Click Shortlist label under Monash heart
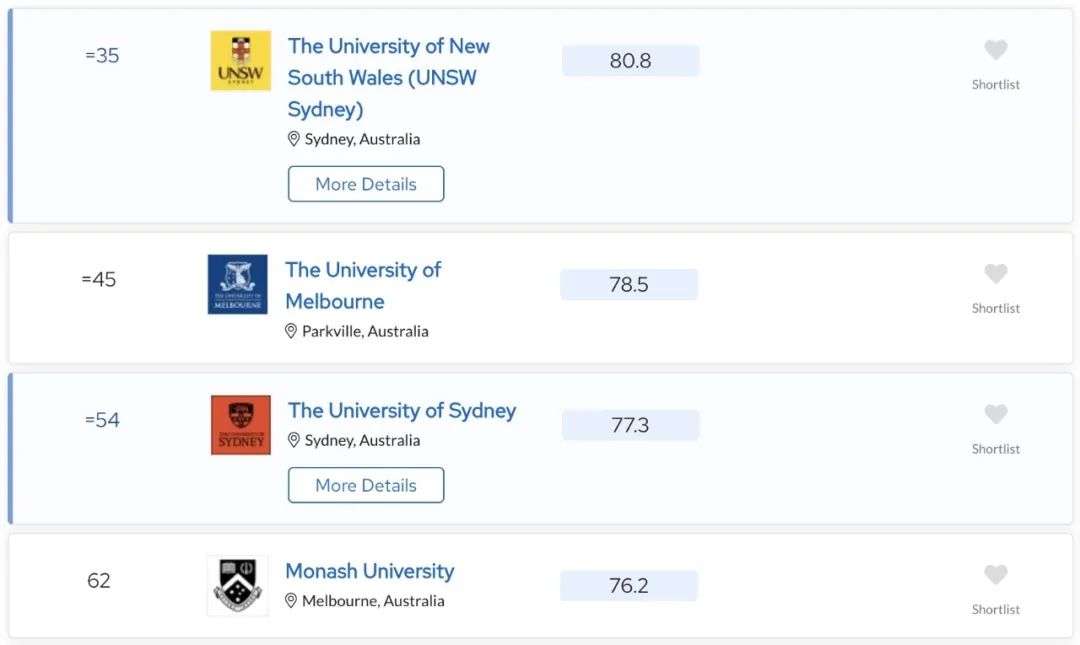 995,609
